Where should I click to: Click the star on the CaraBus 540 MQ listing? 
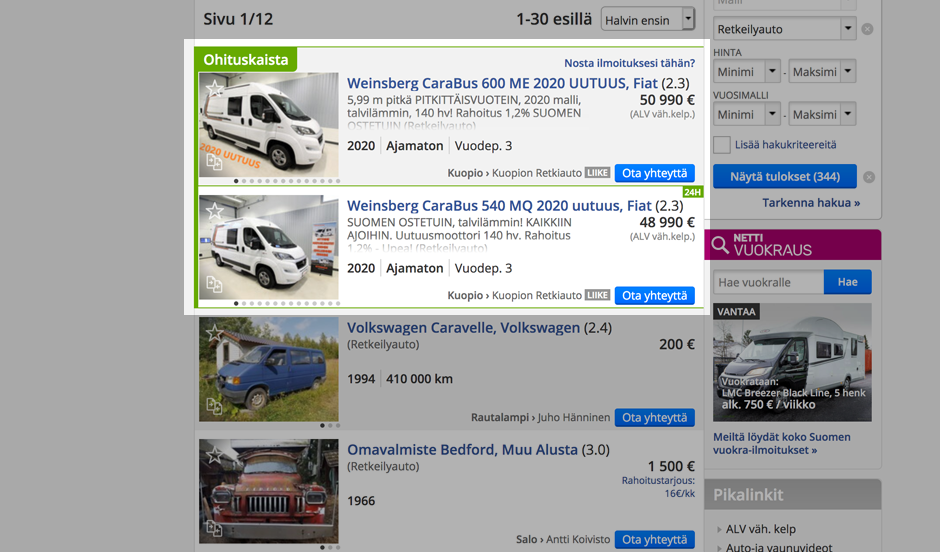pos(214,212)
